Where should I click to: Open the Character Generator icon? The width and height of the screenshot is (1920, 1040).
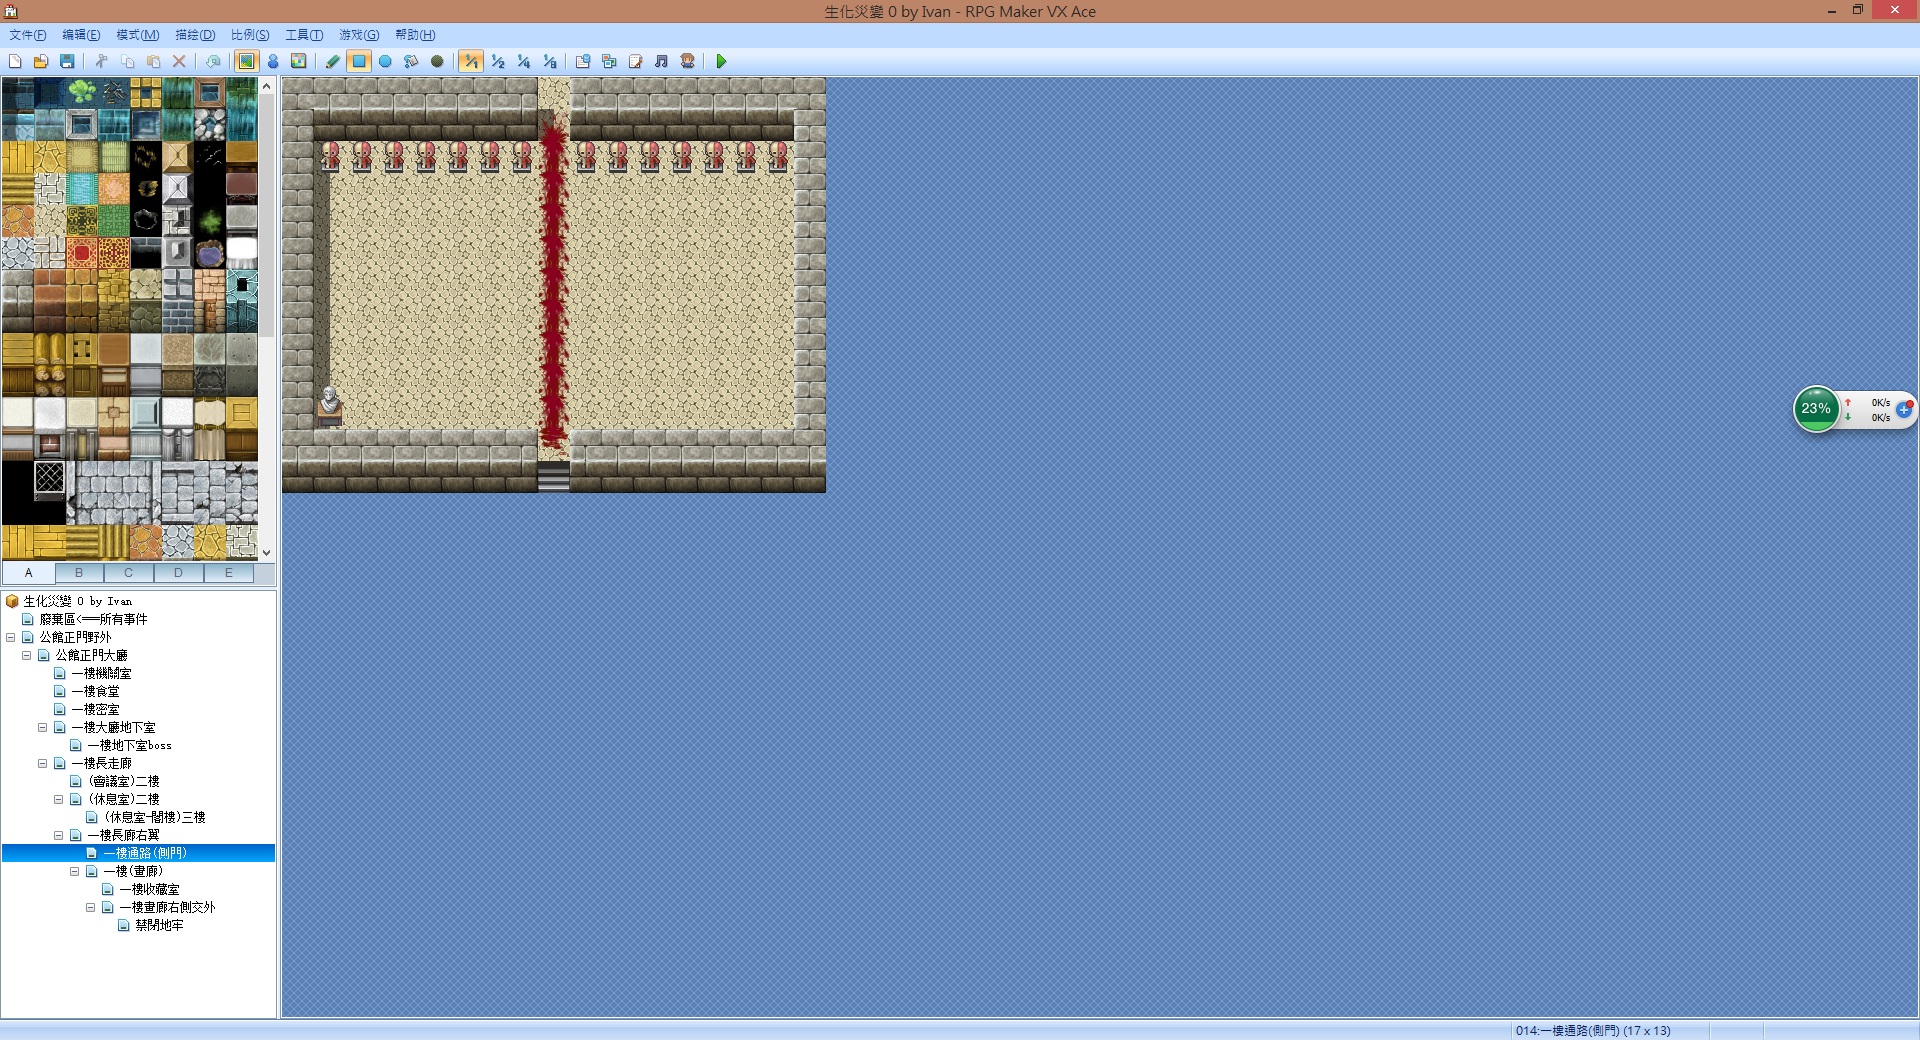[687, 61]
